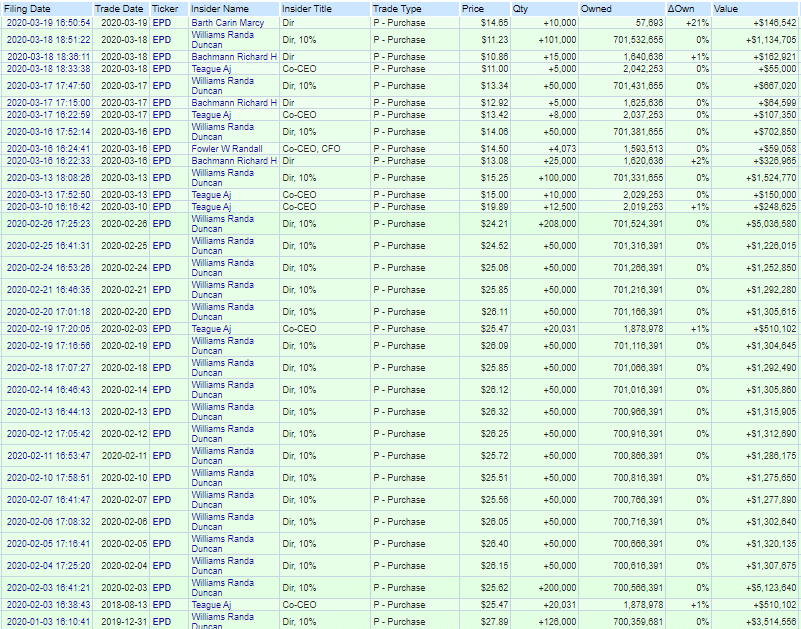Open filing 2020-02-25 16:41:31
The width and height of the screenshot is (801, 629).
click(x=49, y=246)
